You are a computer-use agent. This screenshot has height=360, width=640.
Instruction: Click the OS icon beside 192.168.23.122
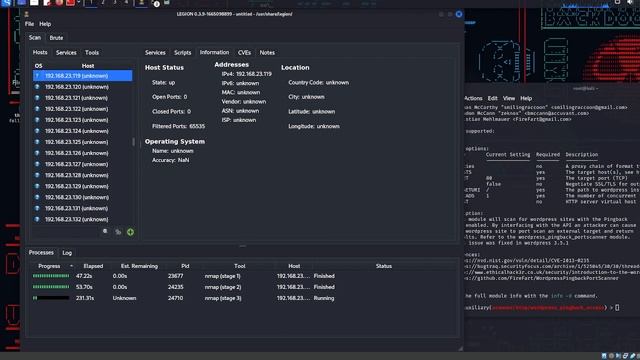click(37, 109)
